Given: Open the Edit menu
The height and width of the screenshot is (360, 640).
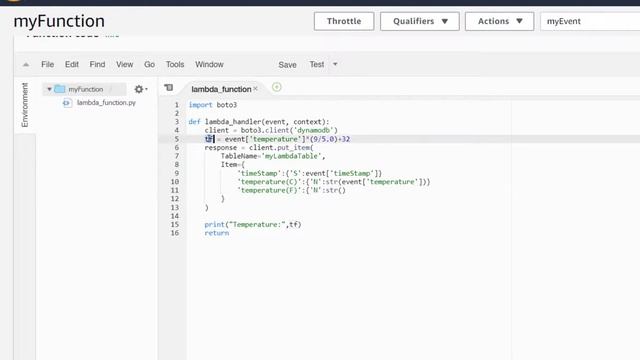Looking at the screenshot, I should point(71,64).
